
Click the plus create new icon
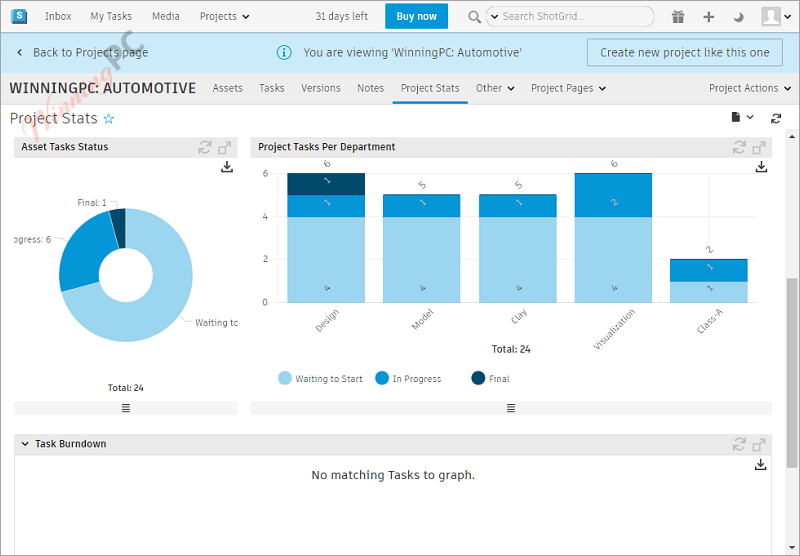click(x=708, y=17)
